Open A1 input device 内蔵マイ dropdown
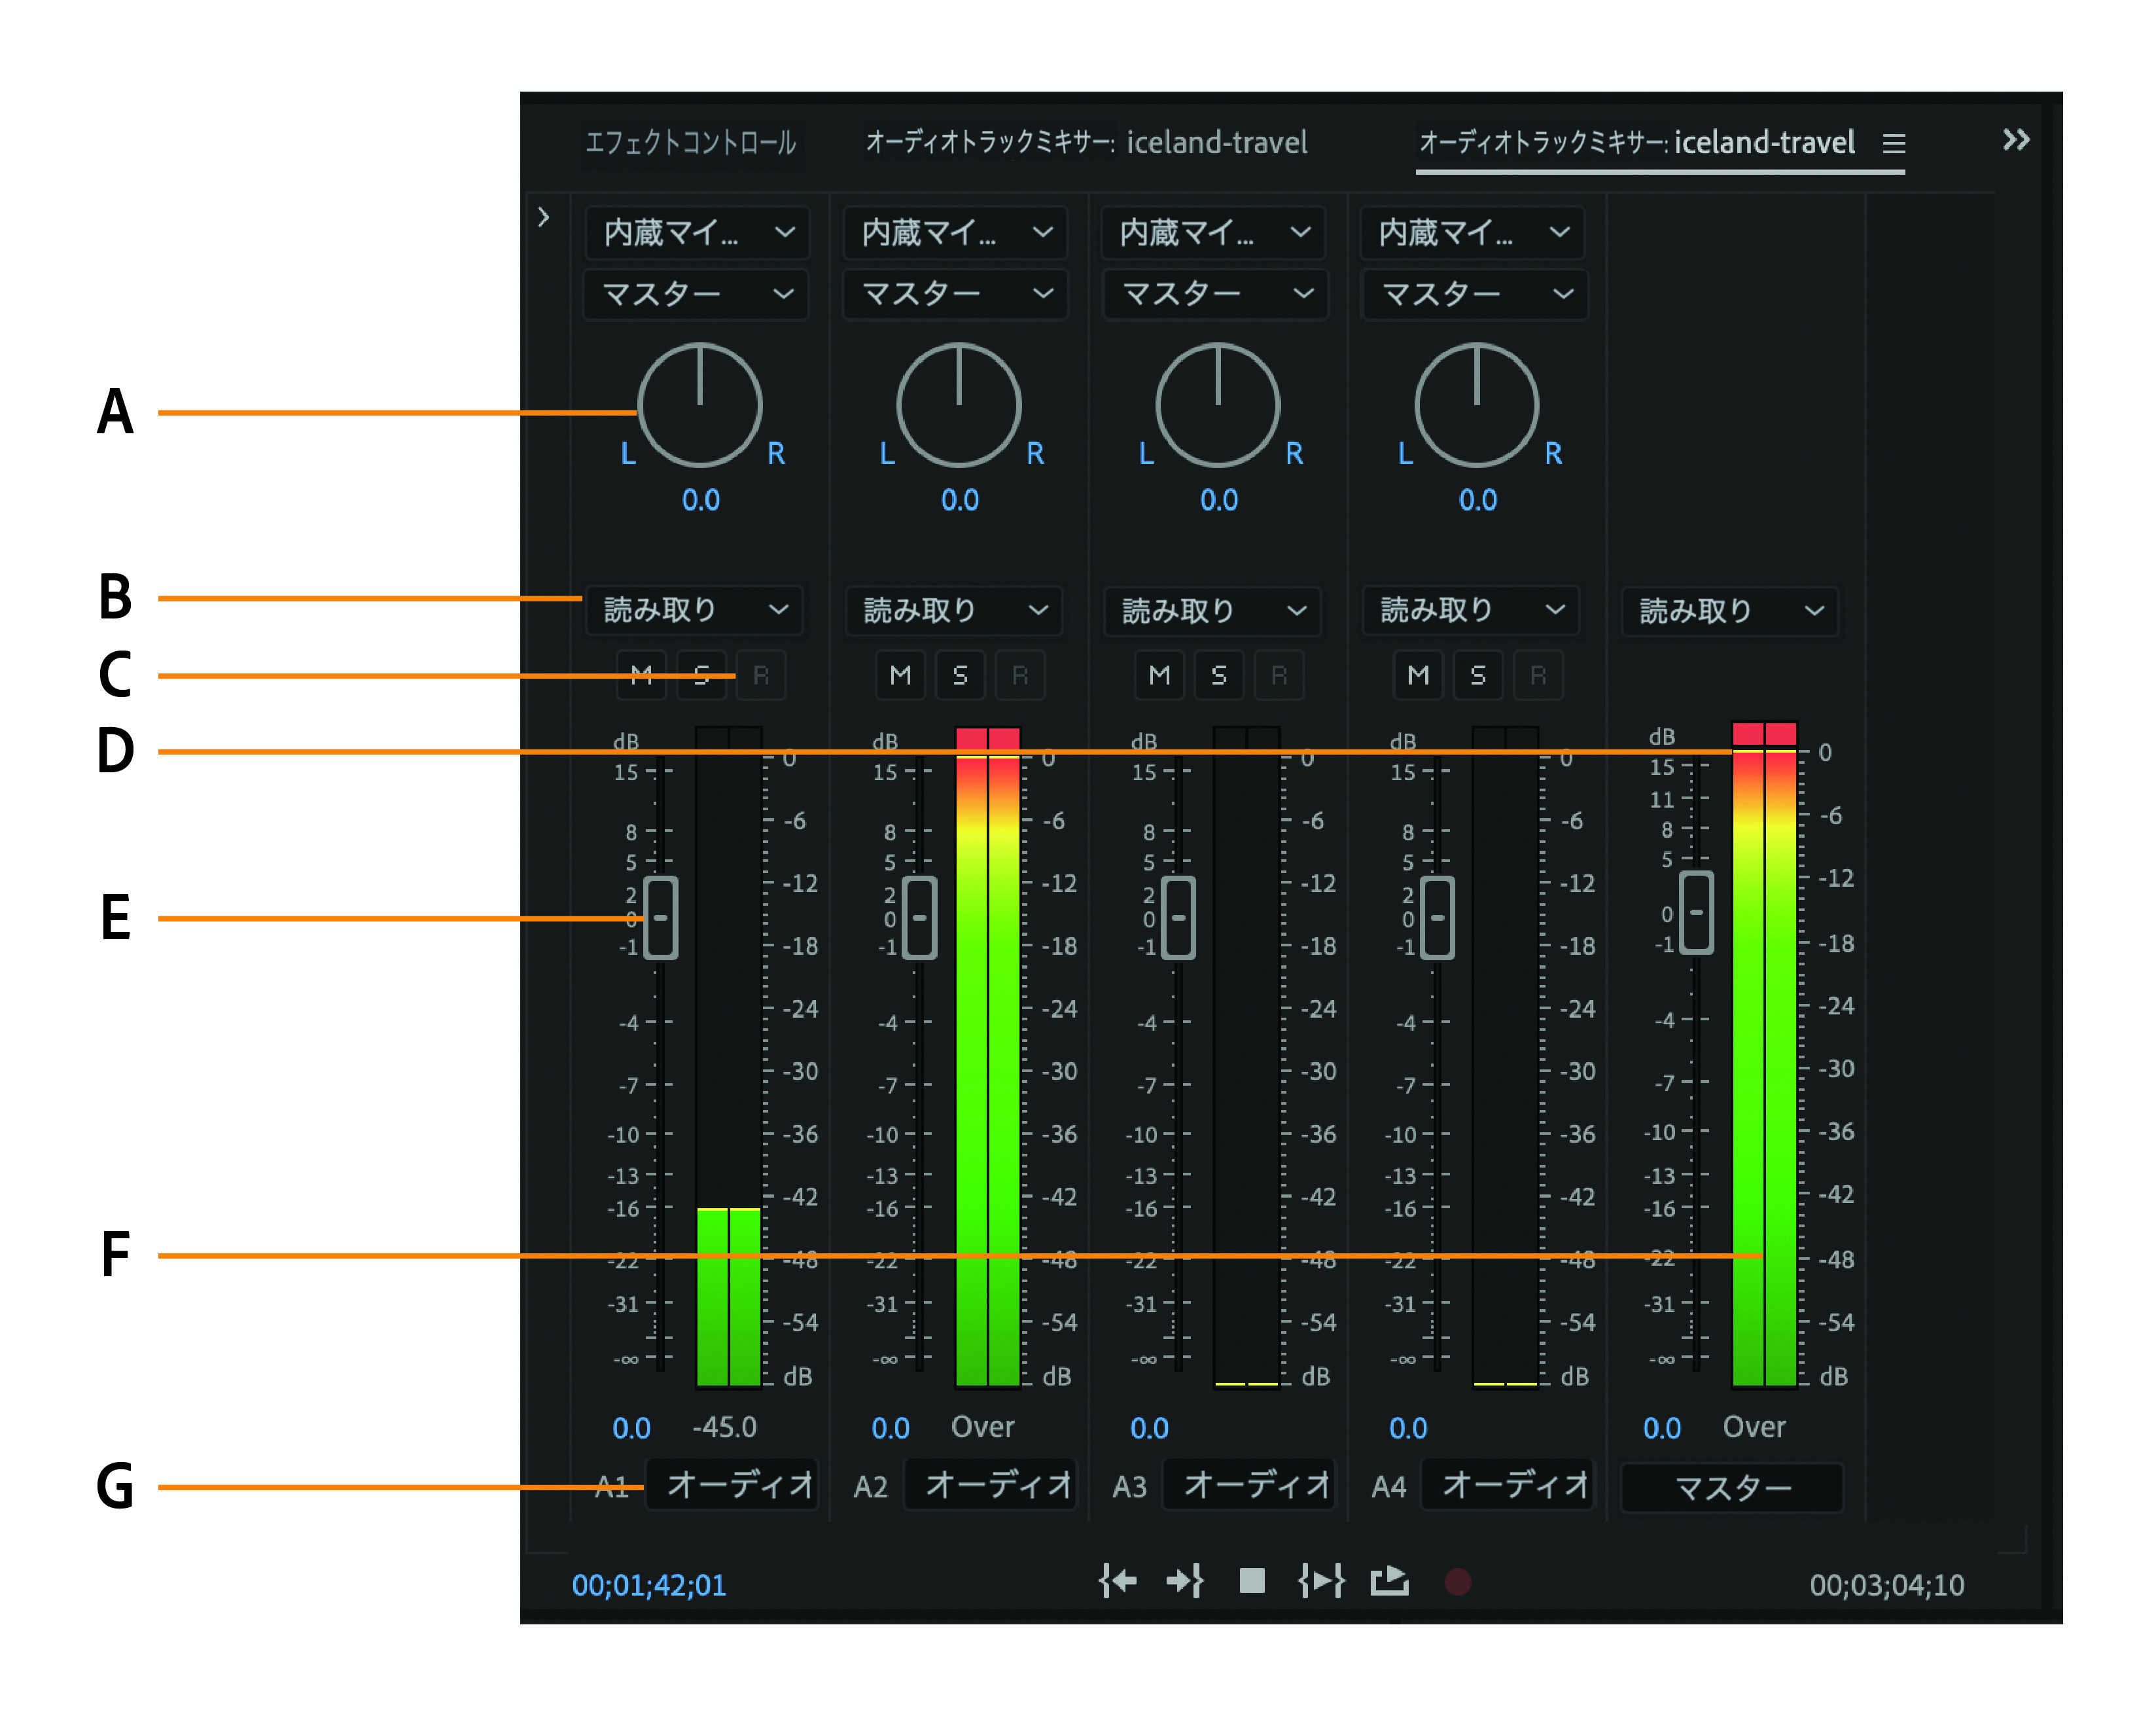Screen dimensions: 2156x1716 697,232
